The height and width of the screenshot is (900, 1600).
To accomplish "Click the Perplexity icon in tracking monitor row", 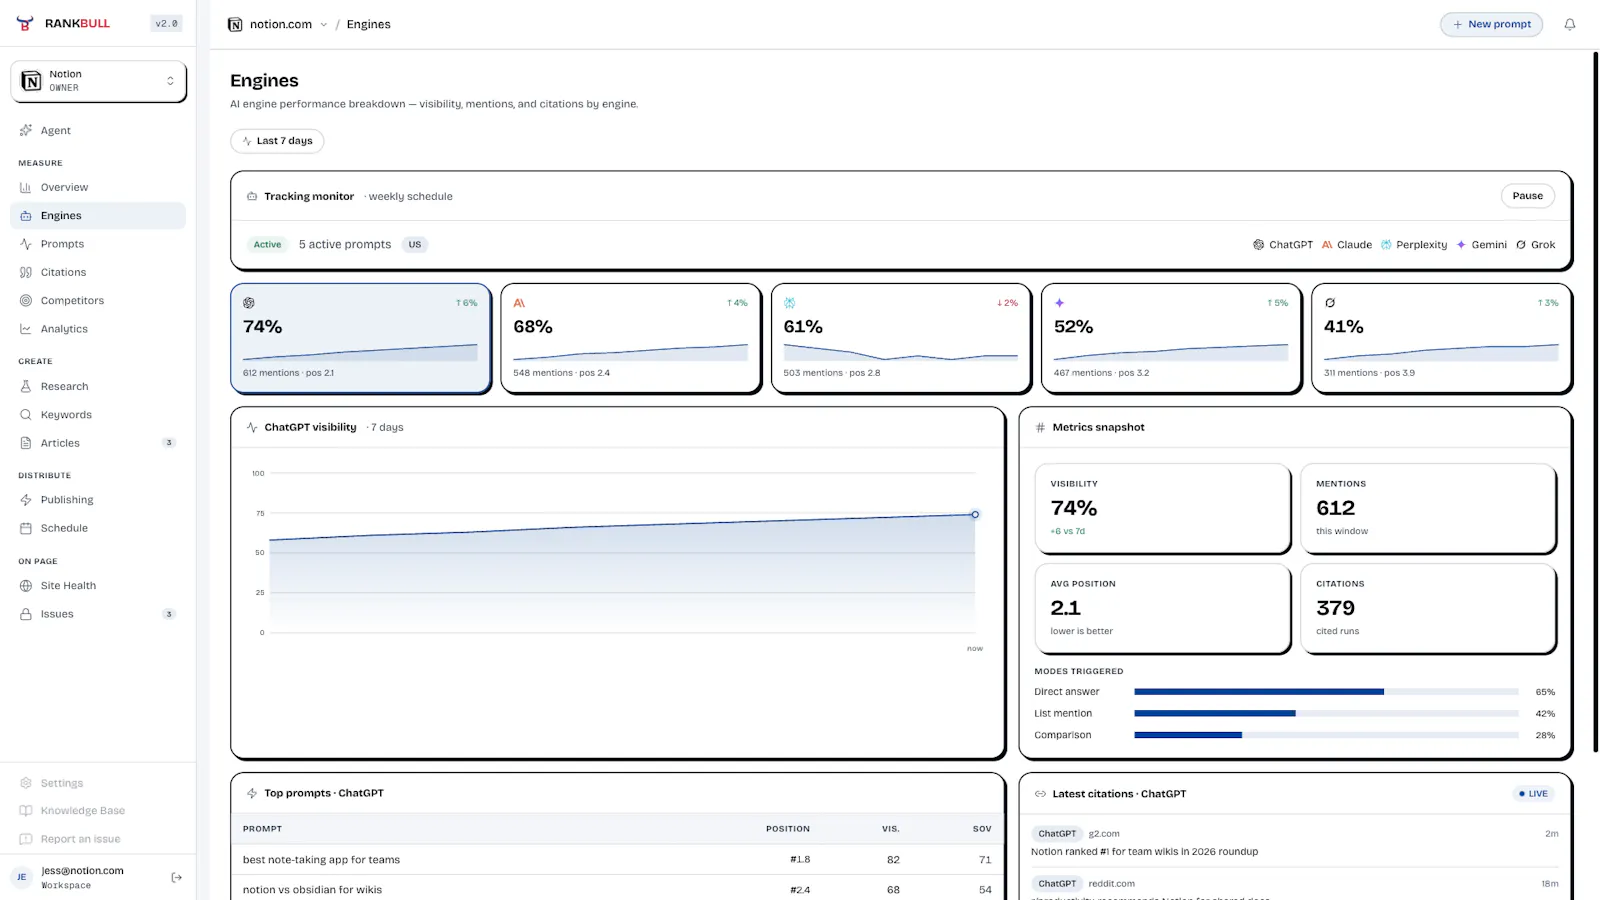I will point(1386,244).
